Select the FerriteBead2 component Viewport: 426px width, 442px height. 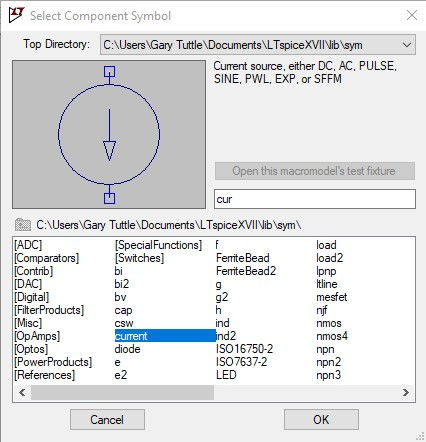coord(246,271)
